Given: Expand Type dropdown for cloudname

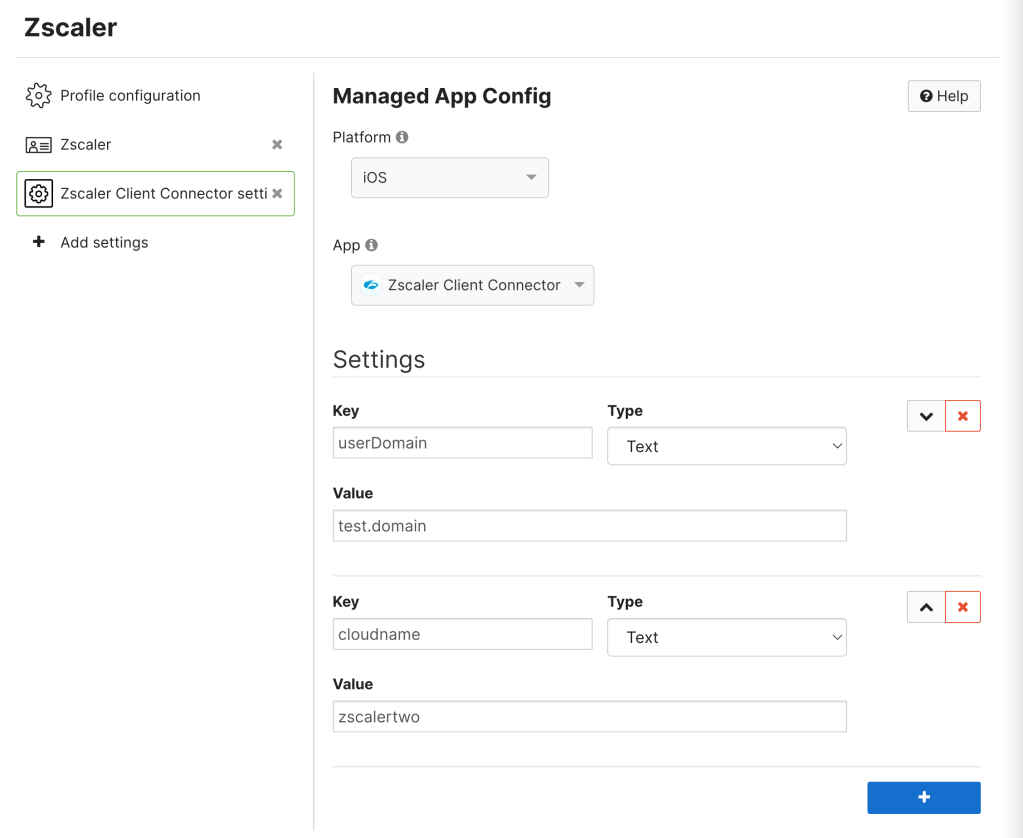Looking at the screenshot, I should pos(726,637).
